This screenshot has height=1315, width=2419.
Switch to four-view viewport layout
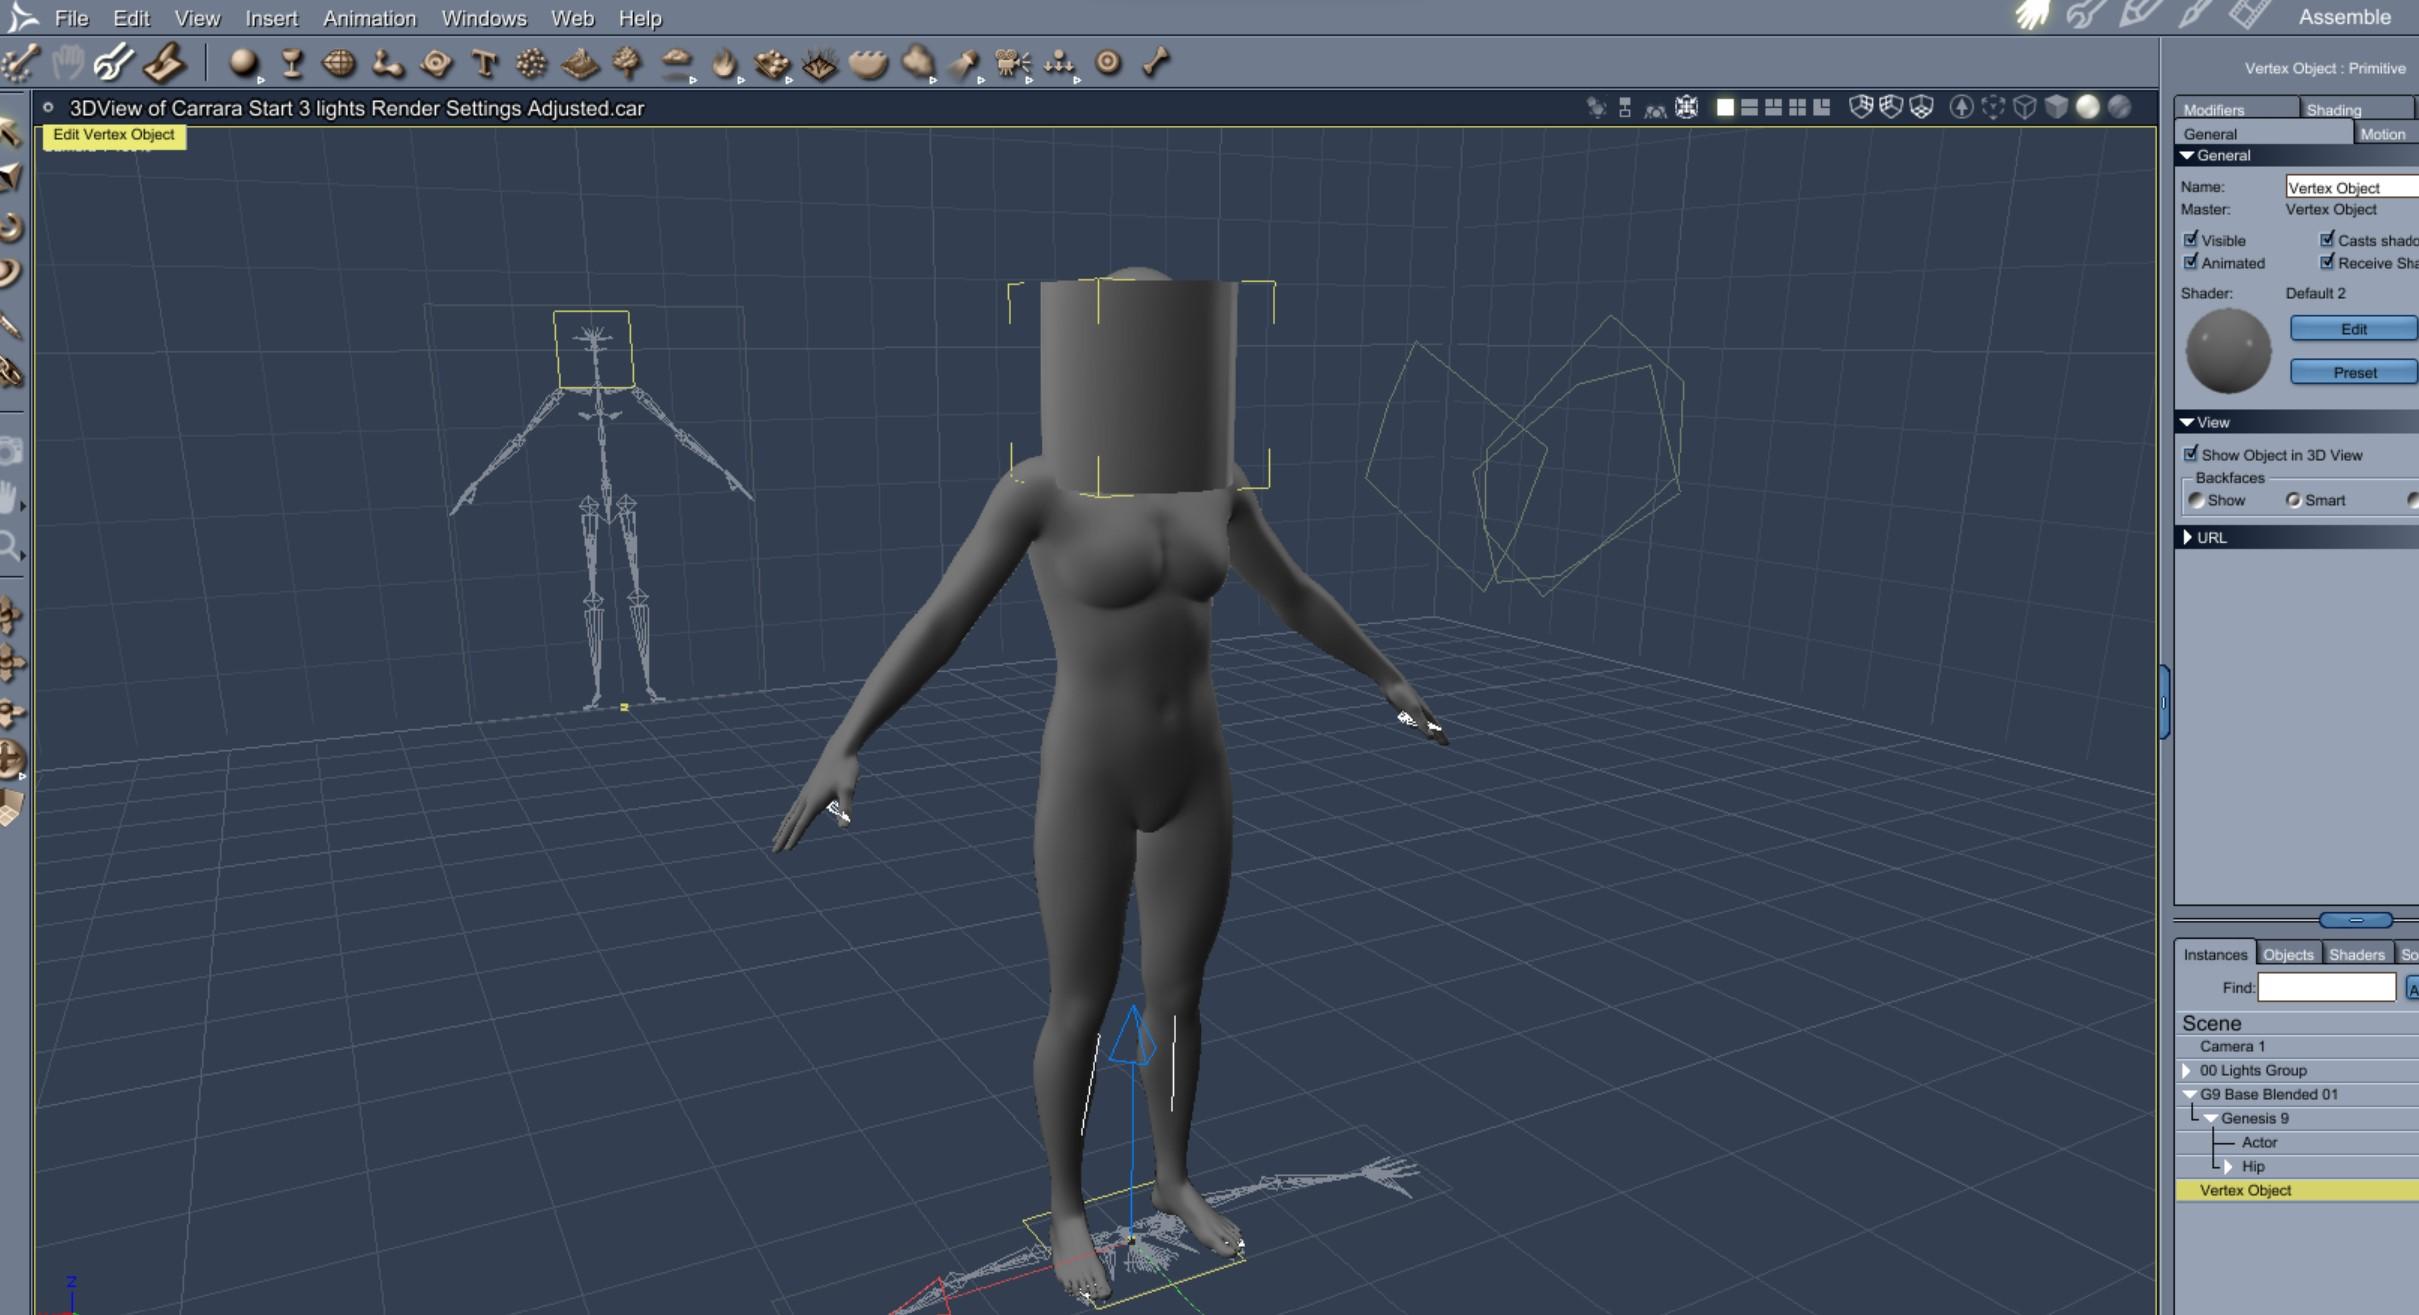pos(1797,107)
